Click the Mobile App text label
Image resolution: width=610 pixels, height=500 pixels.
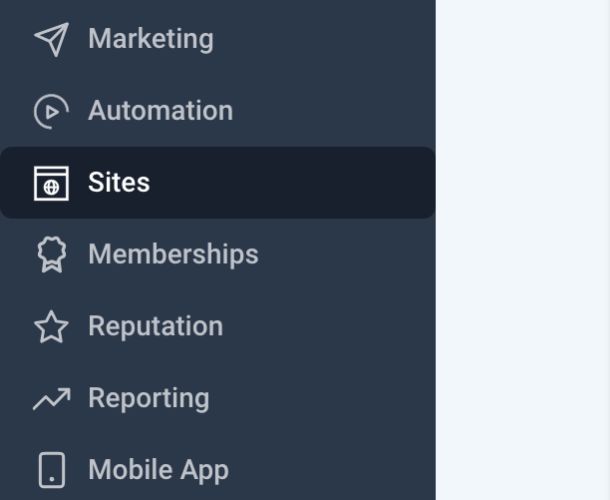[158, 470]
